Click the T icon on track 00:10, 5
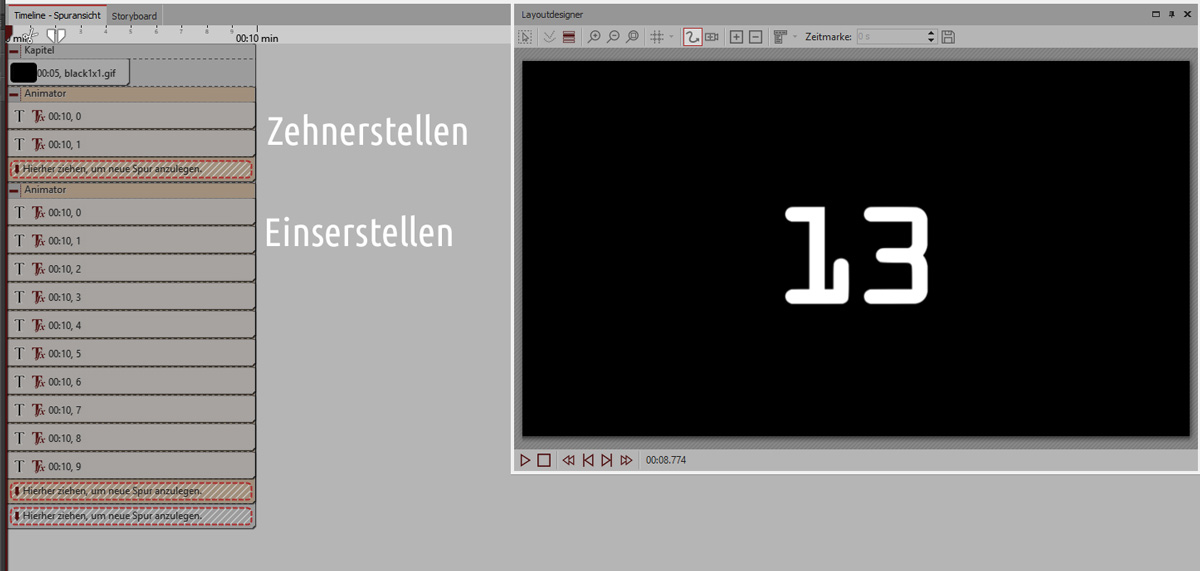 pyautogui.click(x=20, y=353)
